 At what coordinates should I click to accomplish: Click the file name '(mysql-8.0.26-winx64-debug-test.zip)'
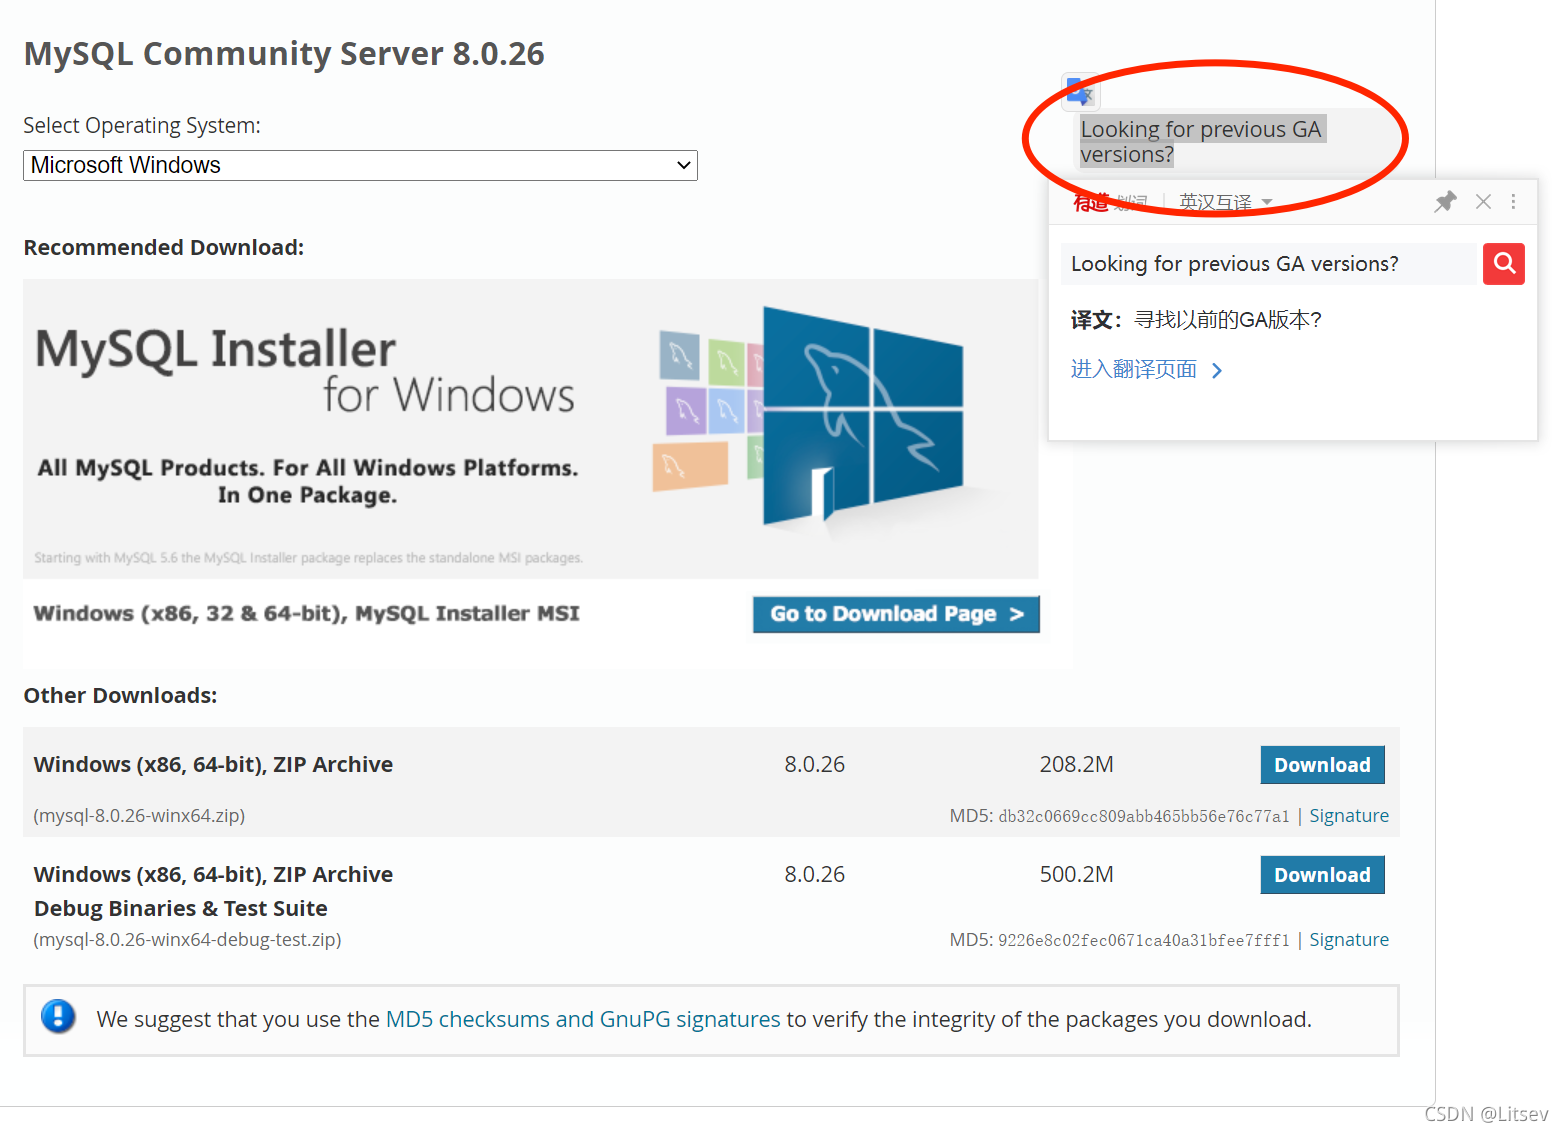click(187, 940)
